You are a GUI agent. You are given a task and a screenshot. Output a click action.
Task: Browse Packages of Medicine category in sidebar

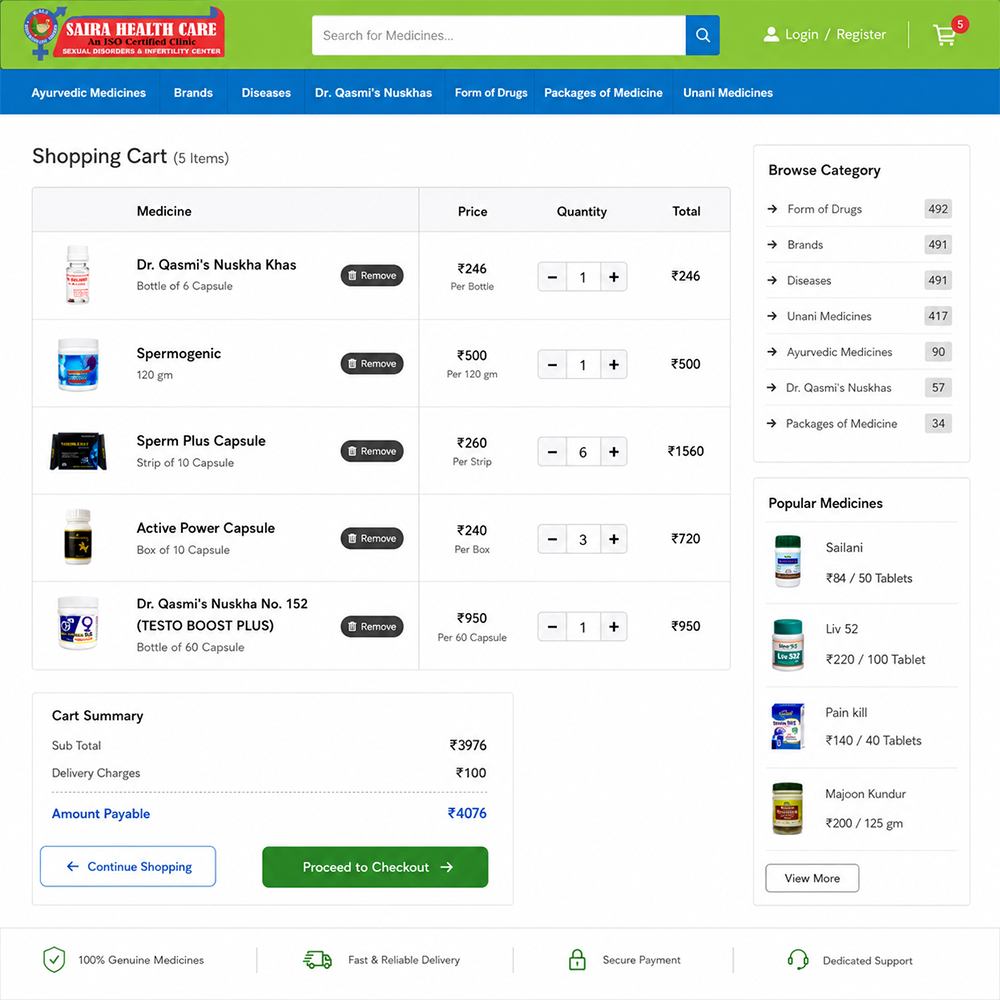(x=859, y=423)
